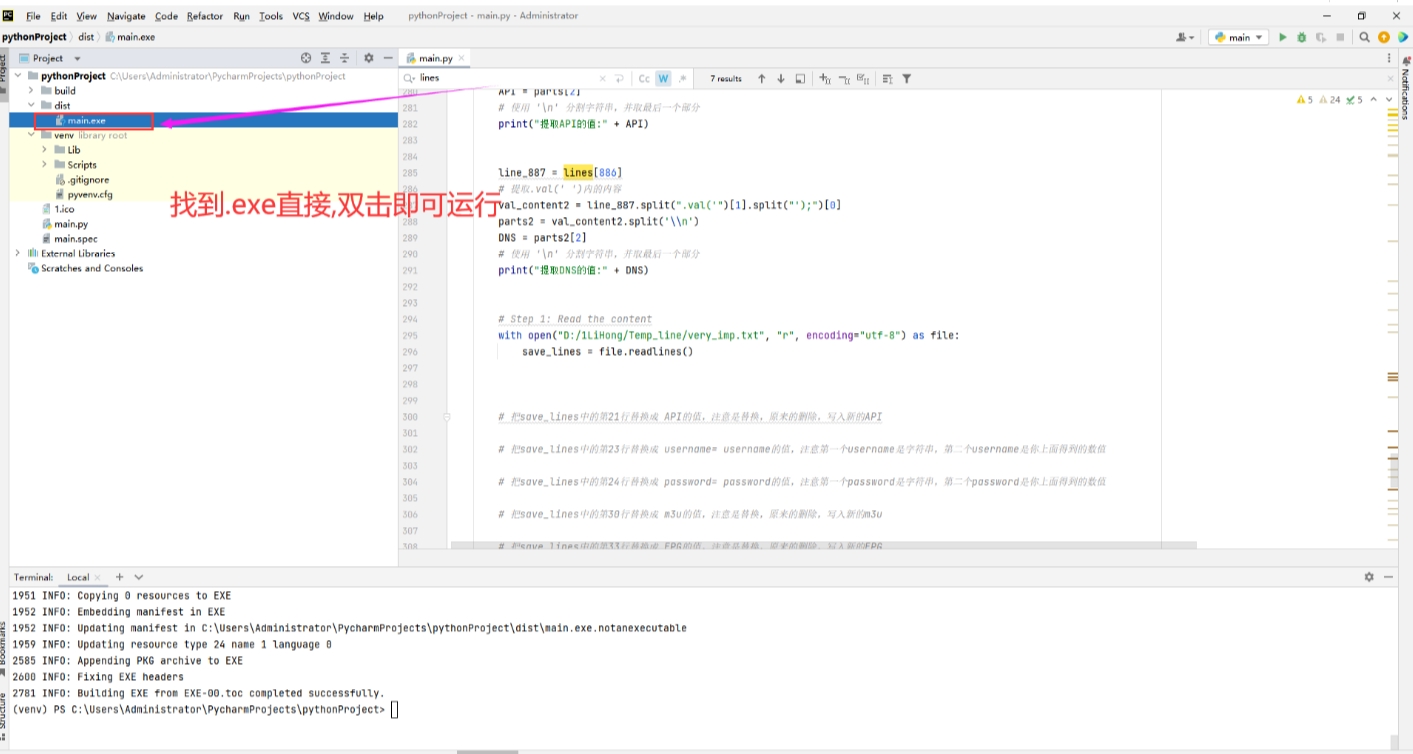Open Search Everywhere magnifier icon
Screen dimensions: 1413x754
[1364, 37]
